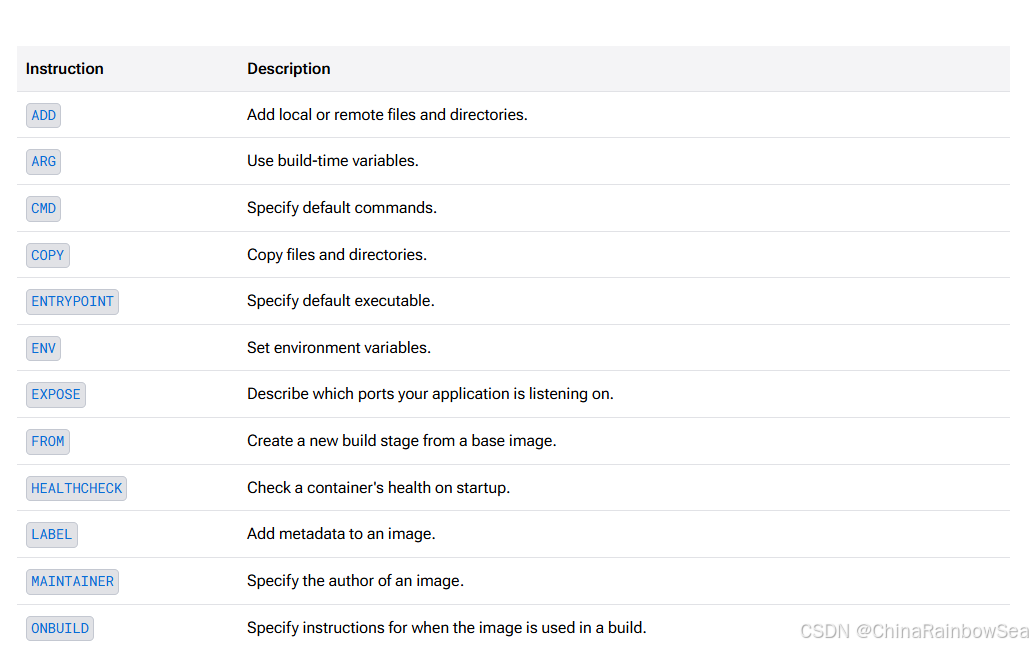Select the text 'Add local or remote files and directories'
Screen dimensions: 1033x649
[386, 115]
